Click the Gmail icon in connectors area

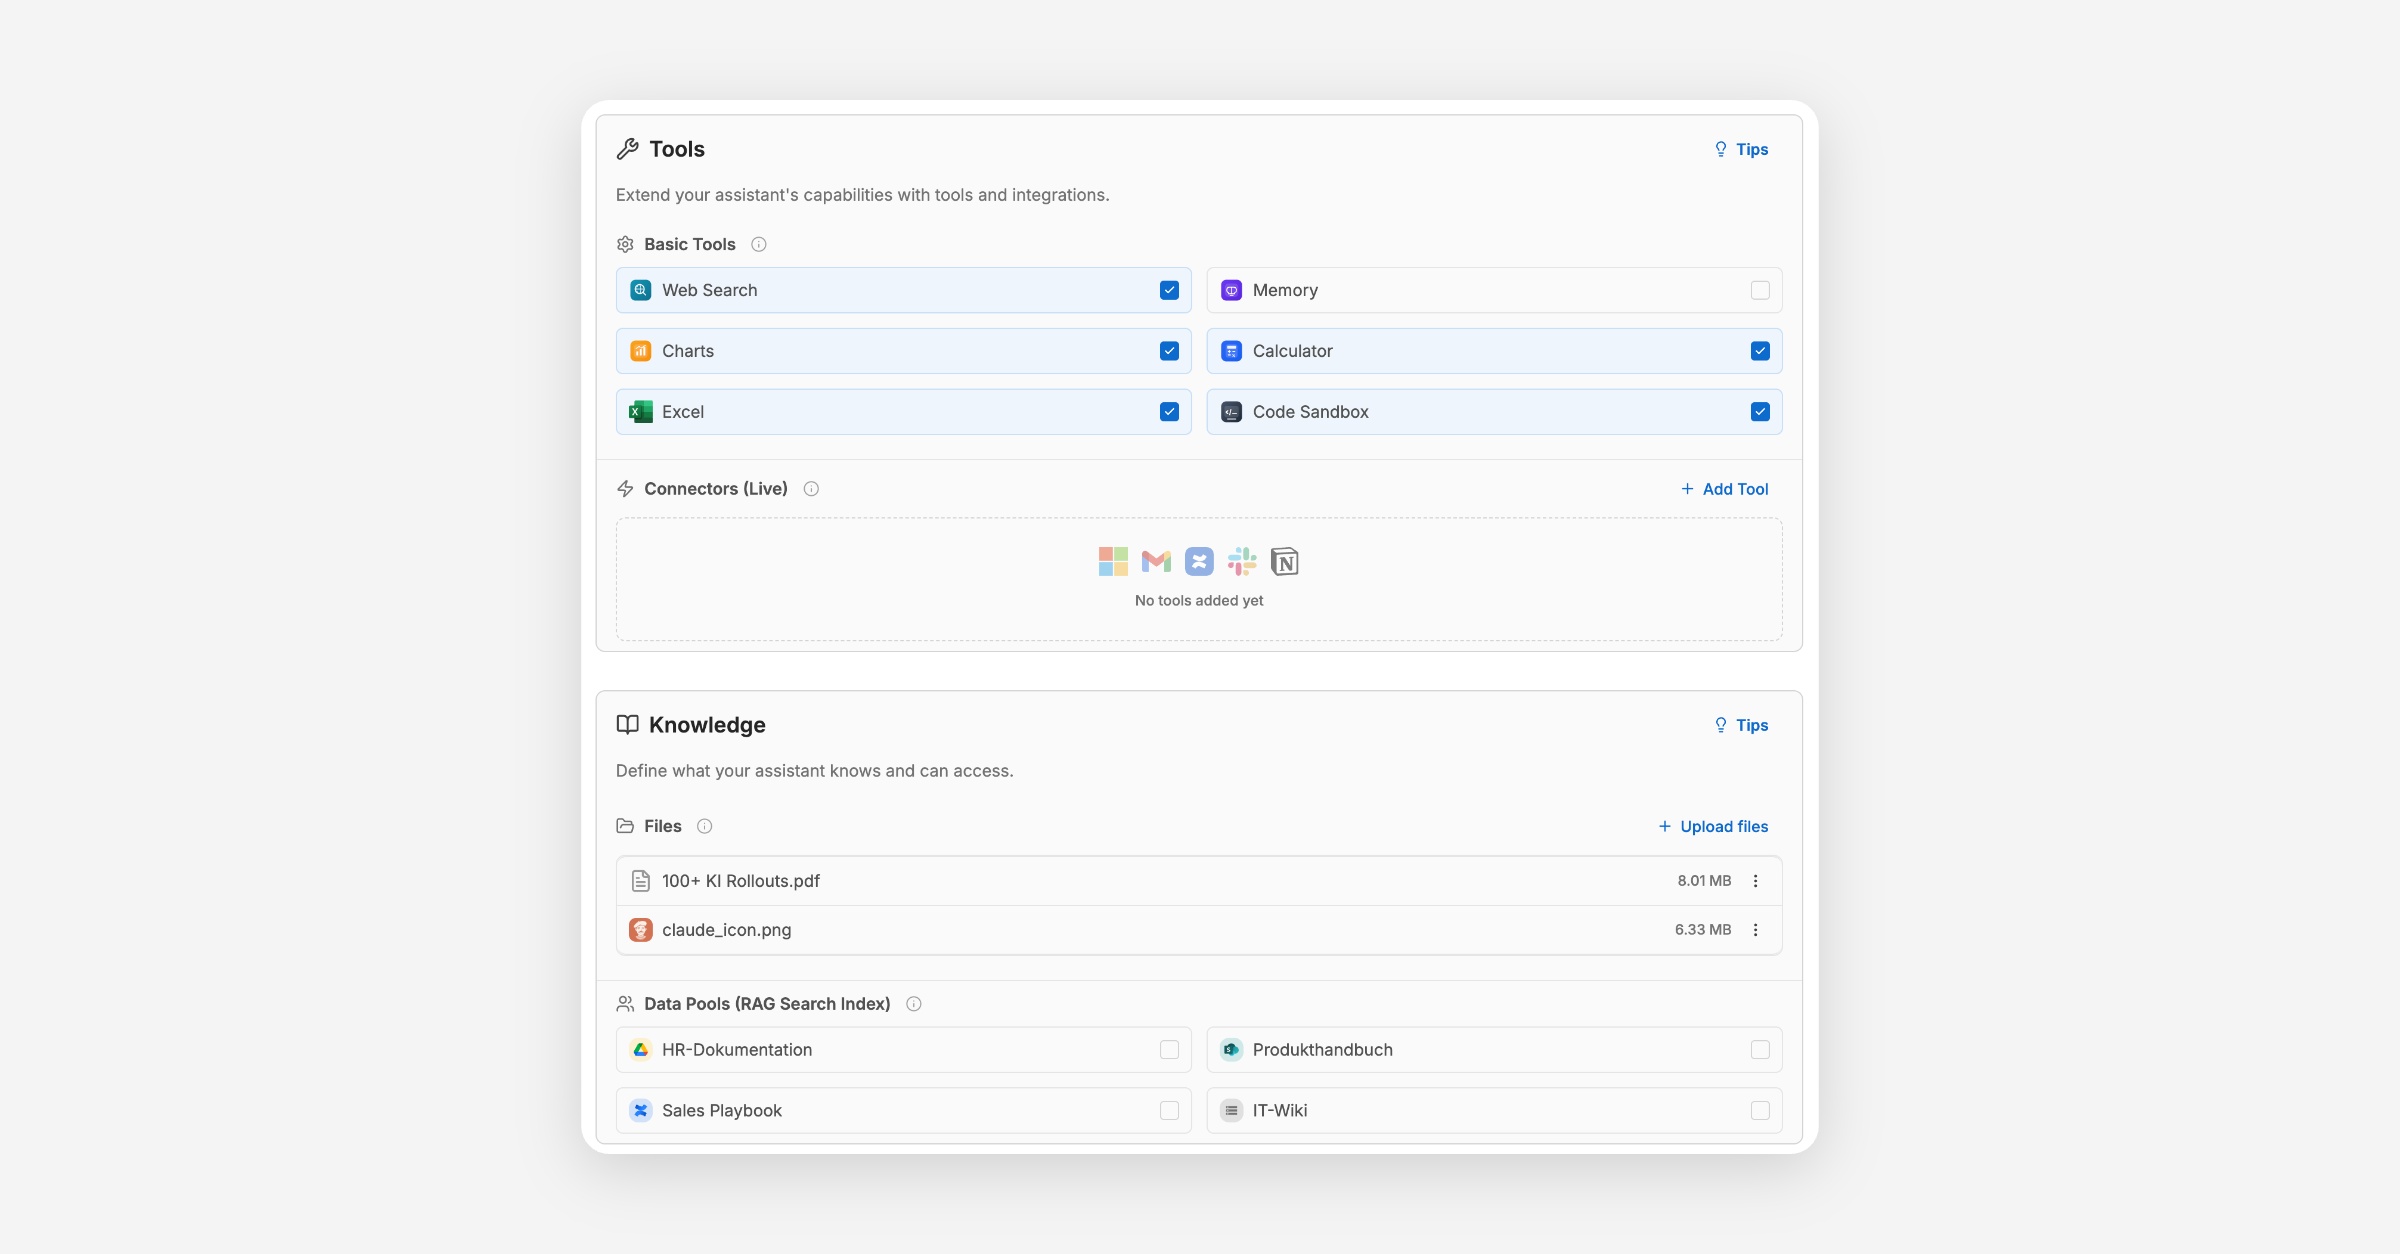tap(1156, 562)
